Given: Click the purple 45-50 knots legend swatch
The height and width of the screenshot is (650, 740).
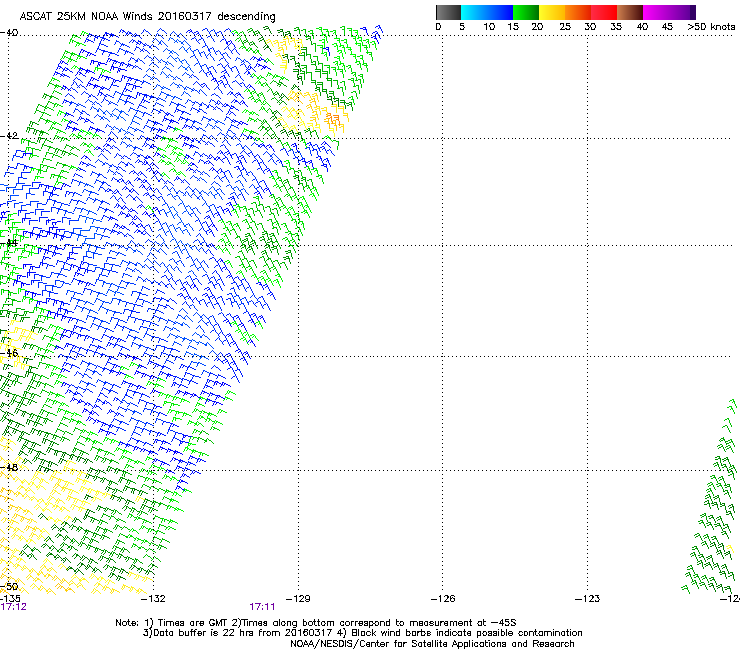Looking at the screenshot, I should tap(682, 12).
